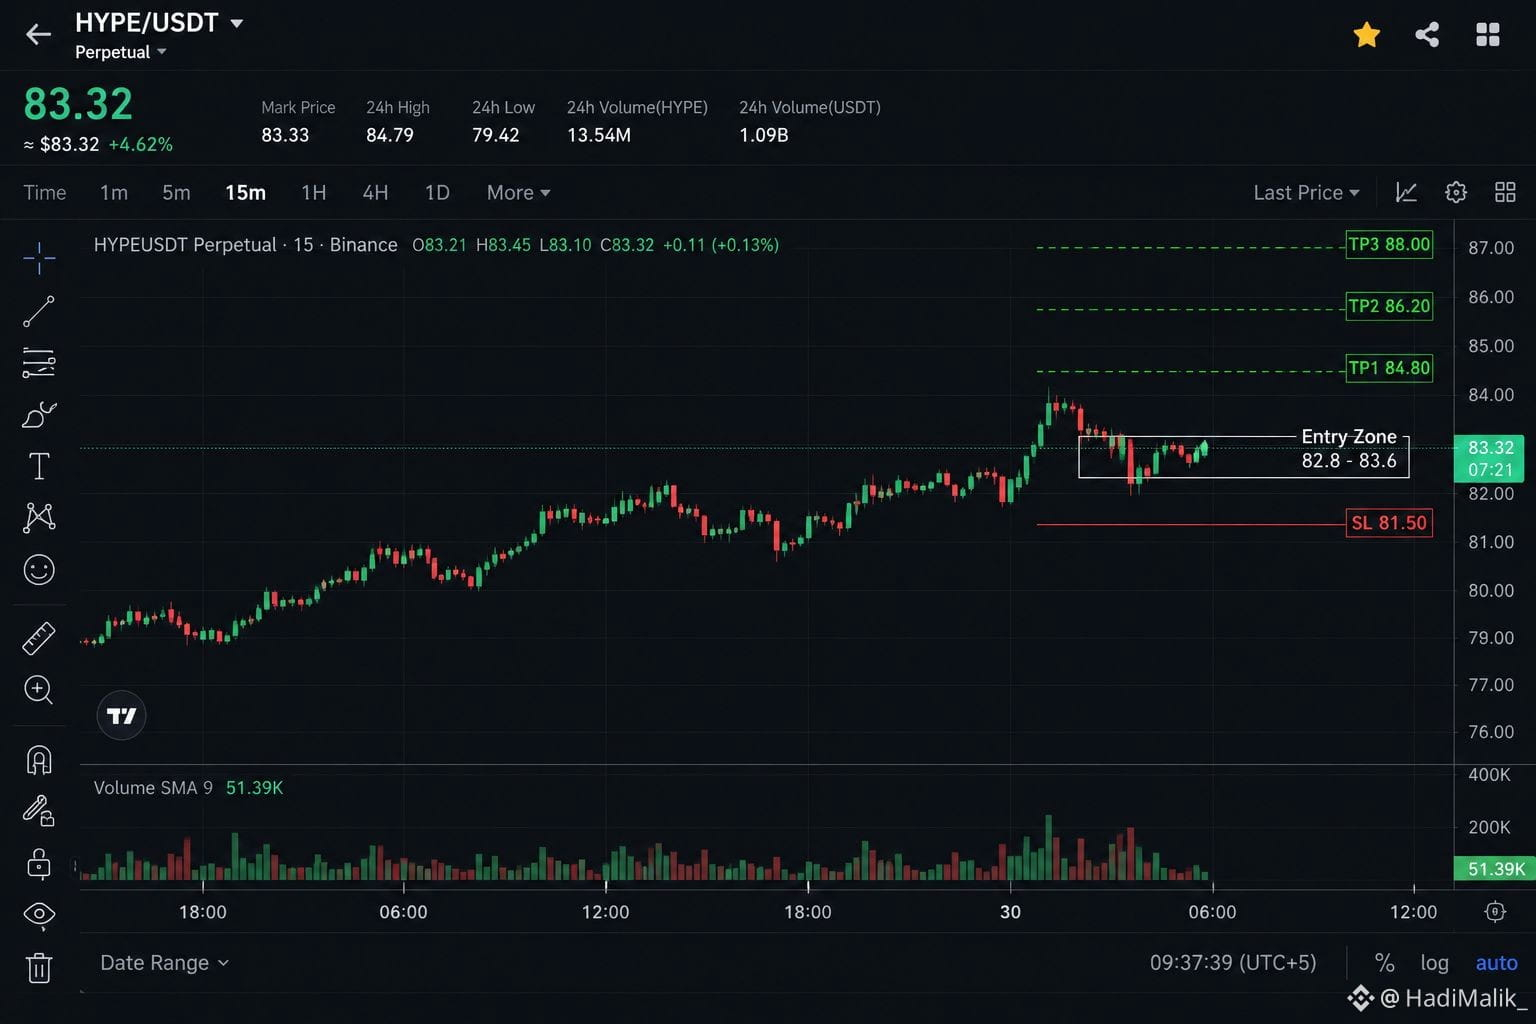Delete drawings with trash icon
Image resolution: width=1536 pixels, height=1024 pixels.
(x=39, y=967)
